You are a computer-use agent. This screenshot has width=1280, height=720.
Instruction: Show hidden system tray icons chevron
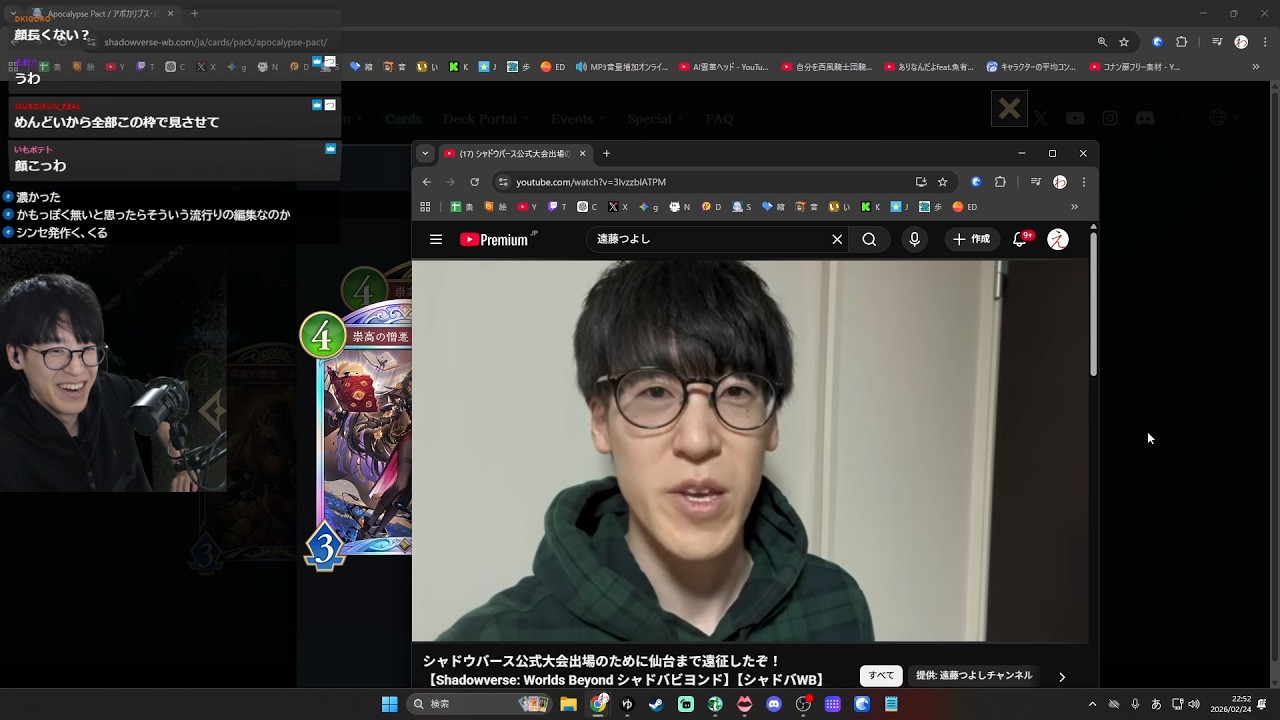[1092, 704]
